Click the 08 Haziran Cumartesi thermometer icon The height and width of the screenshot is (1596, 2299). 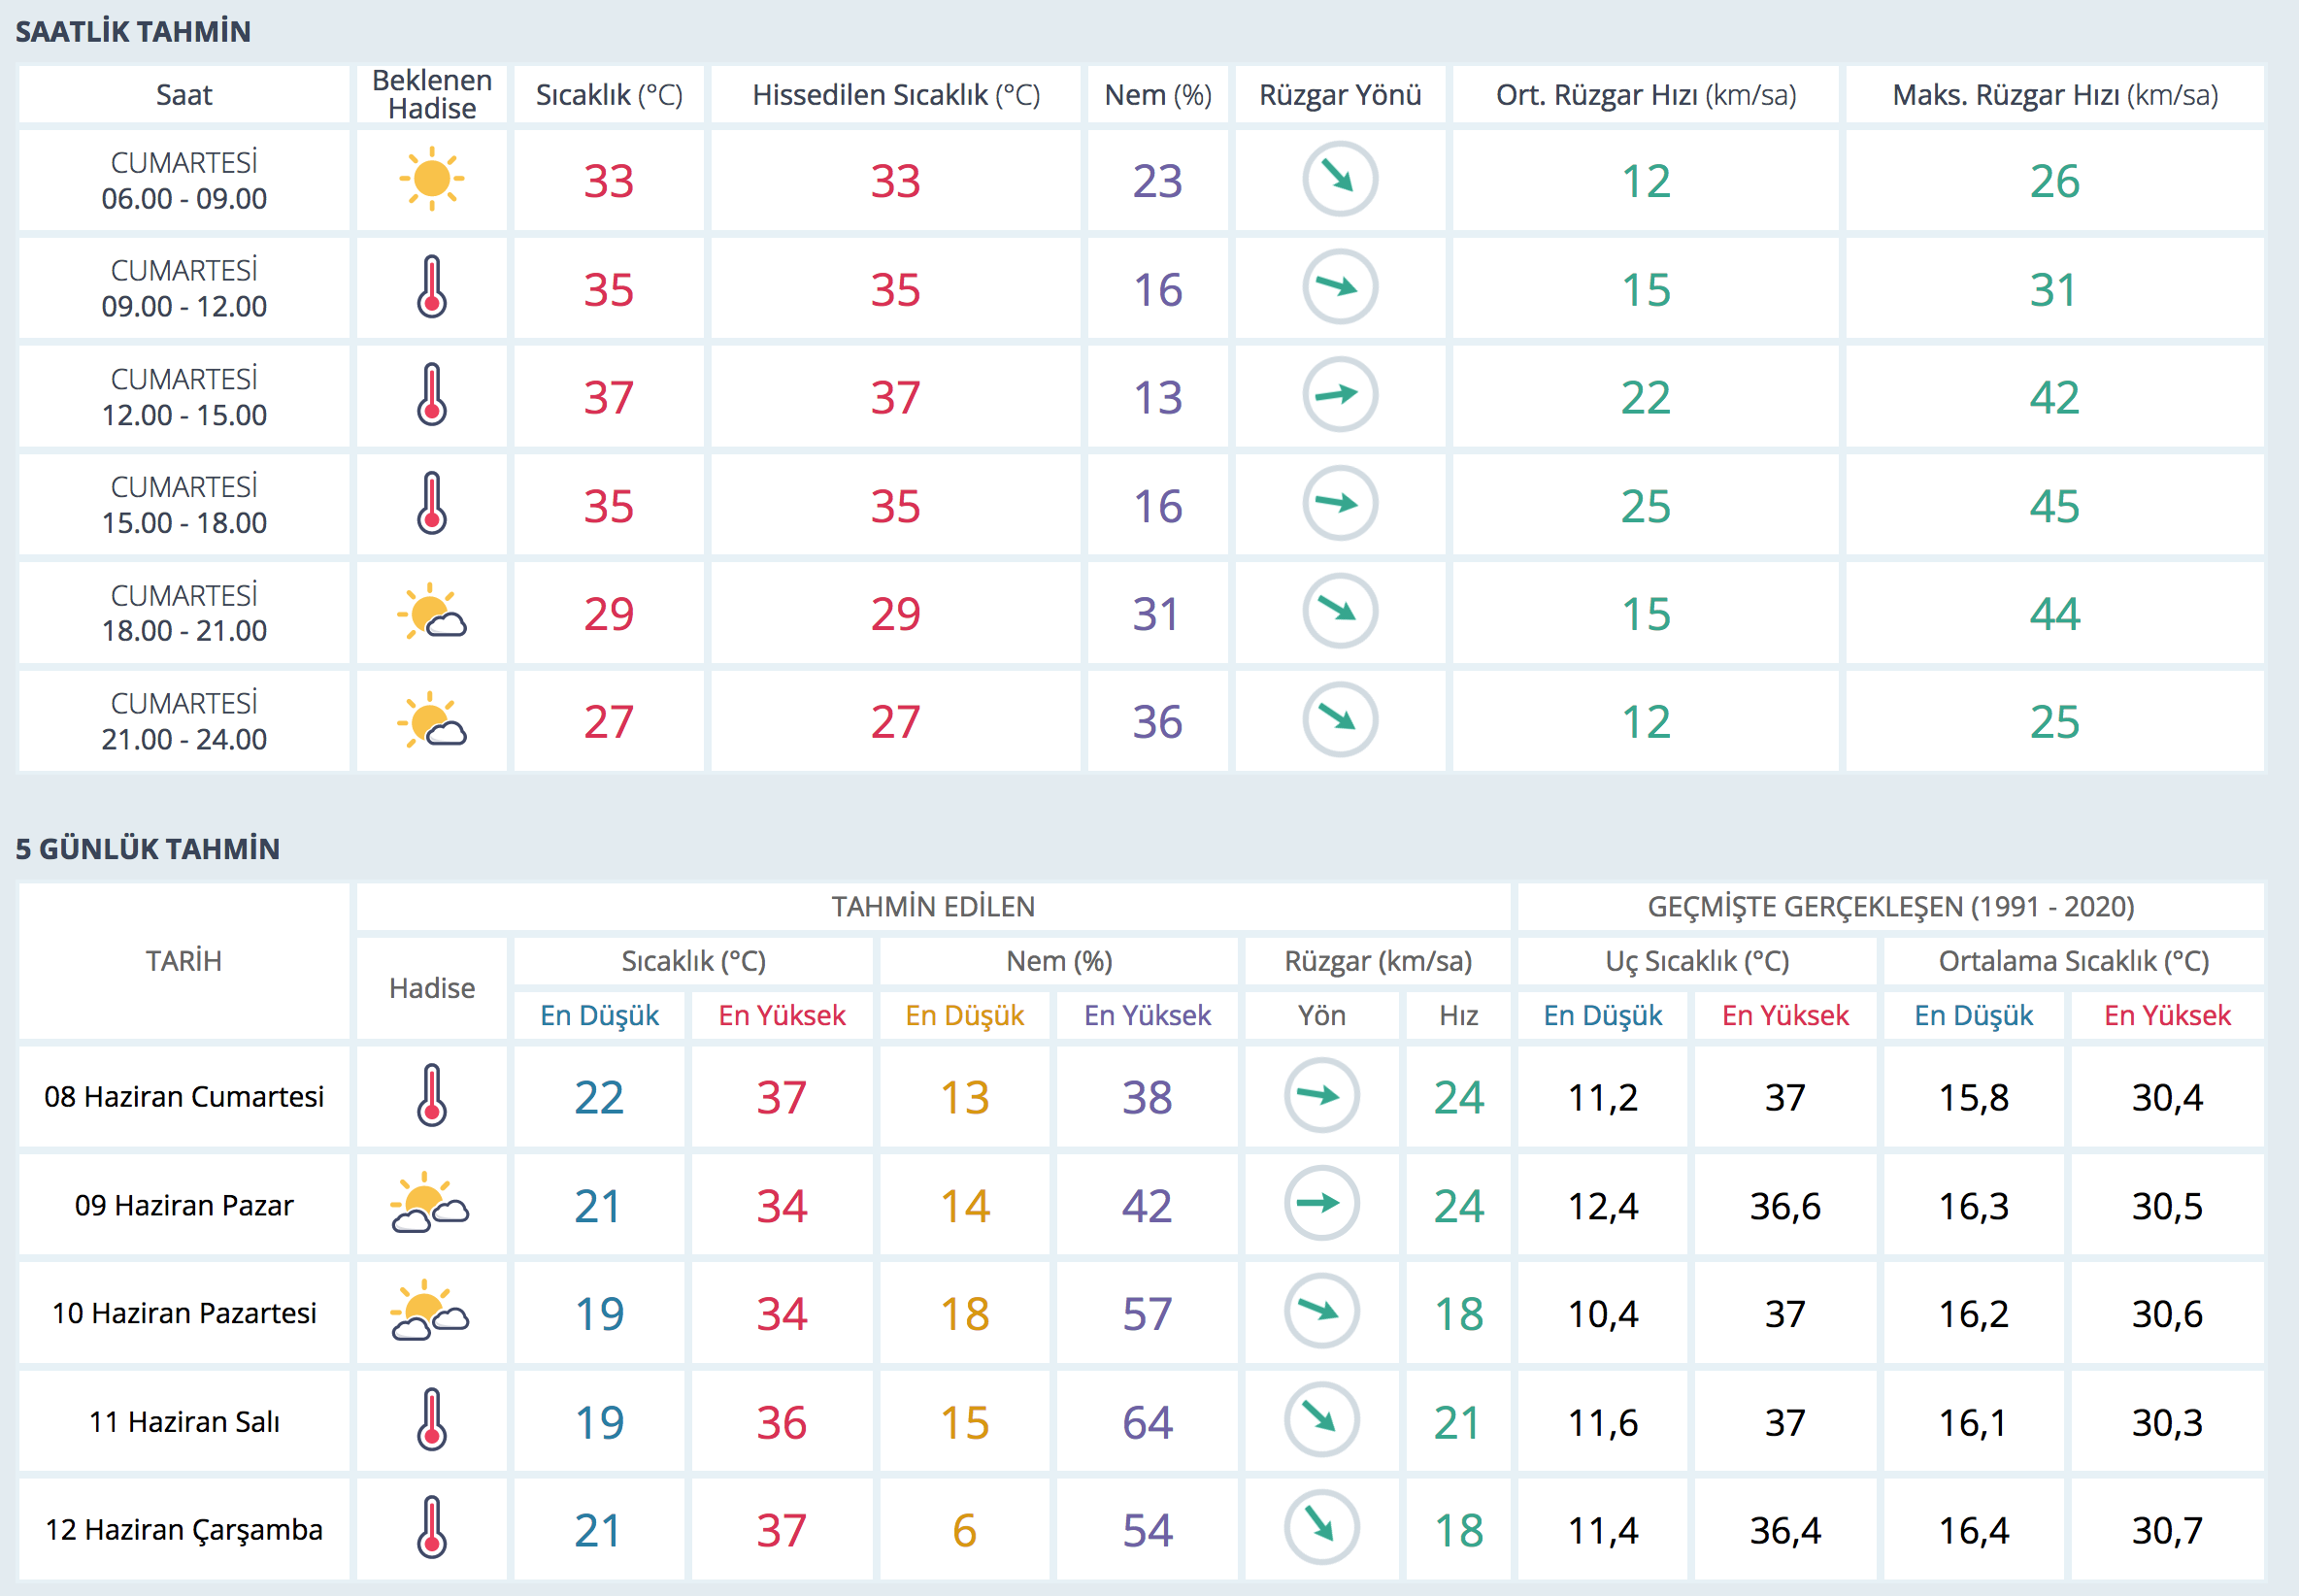[x=432, y=1096]
